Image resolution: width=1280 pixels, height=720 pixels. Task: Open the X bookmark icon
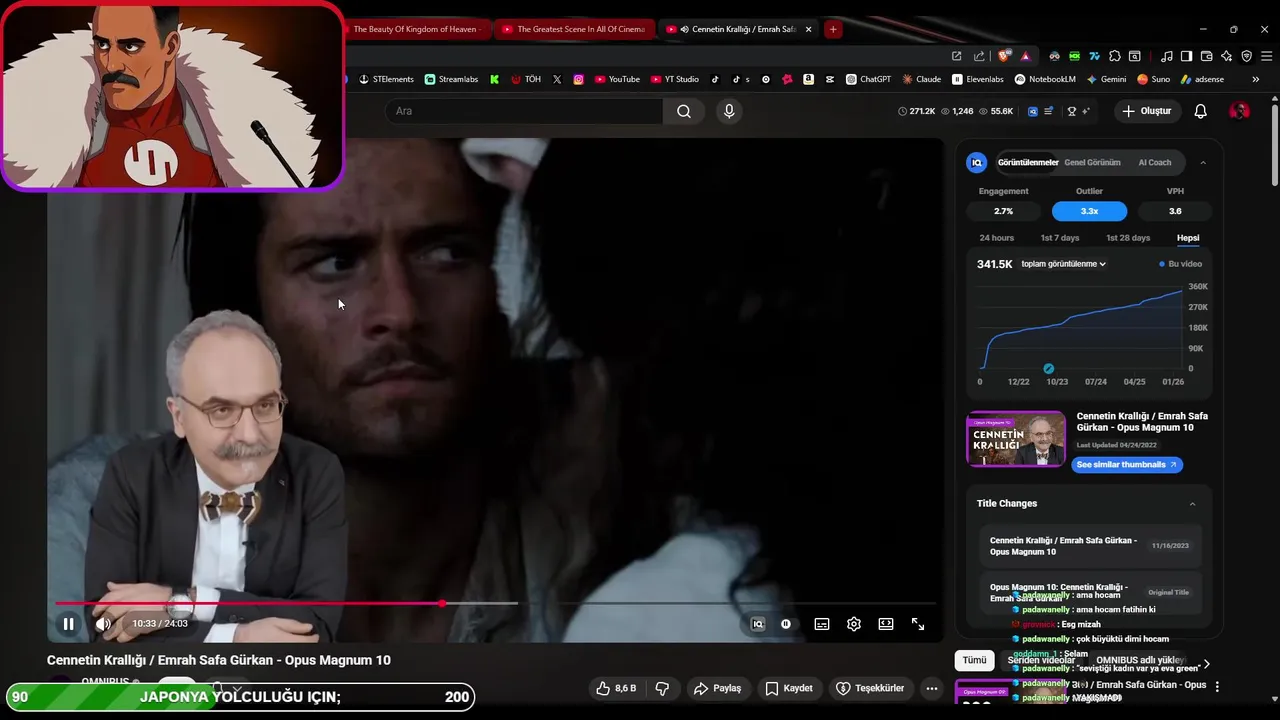557,79
